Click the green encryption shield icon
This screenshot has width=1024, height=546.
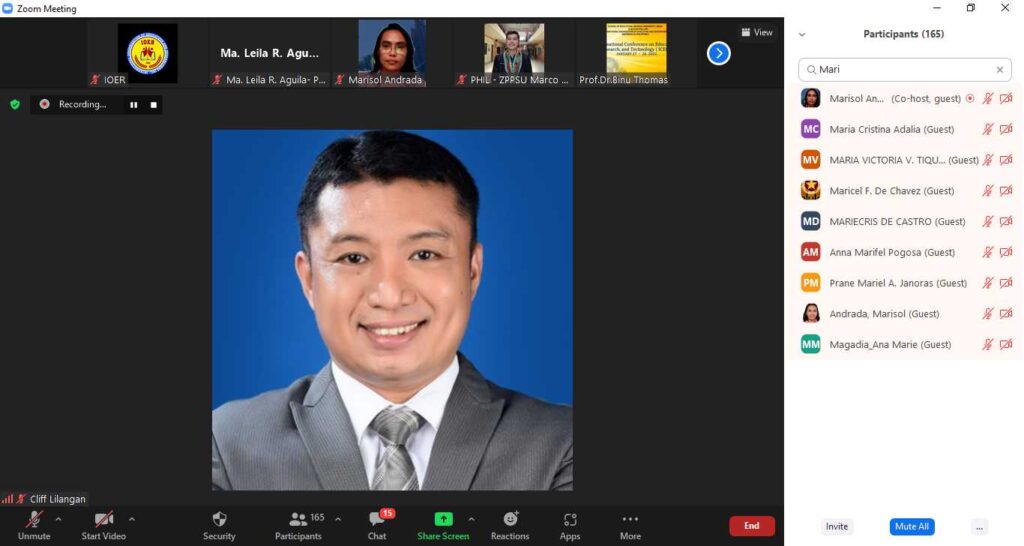(x=15, y=104)
